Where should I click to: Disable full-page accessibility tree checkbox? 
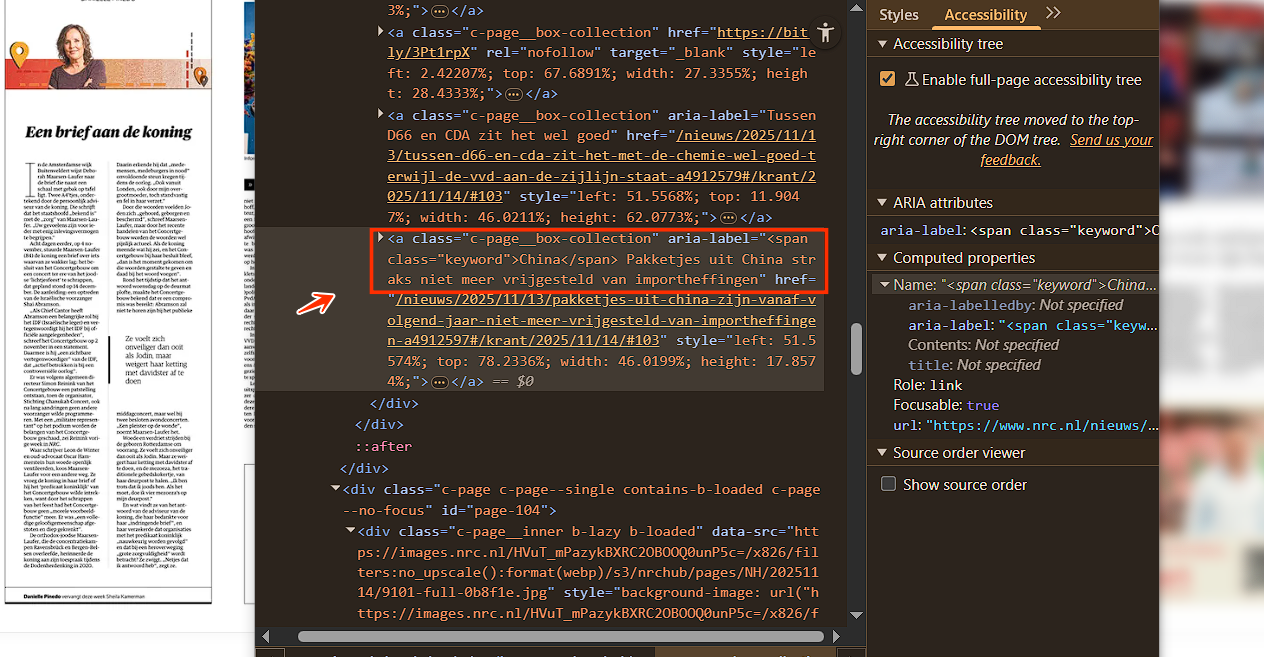887,79
